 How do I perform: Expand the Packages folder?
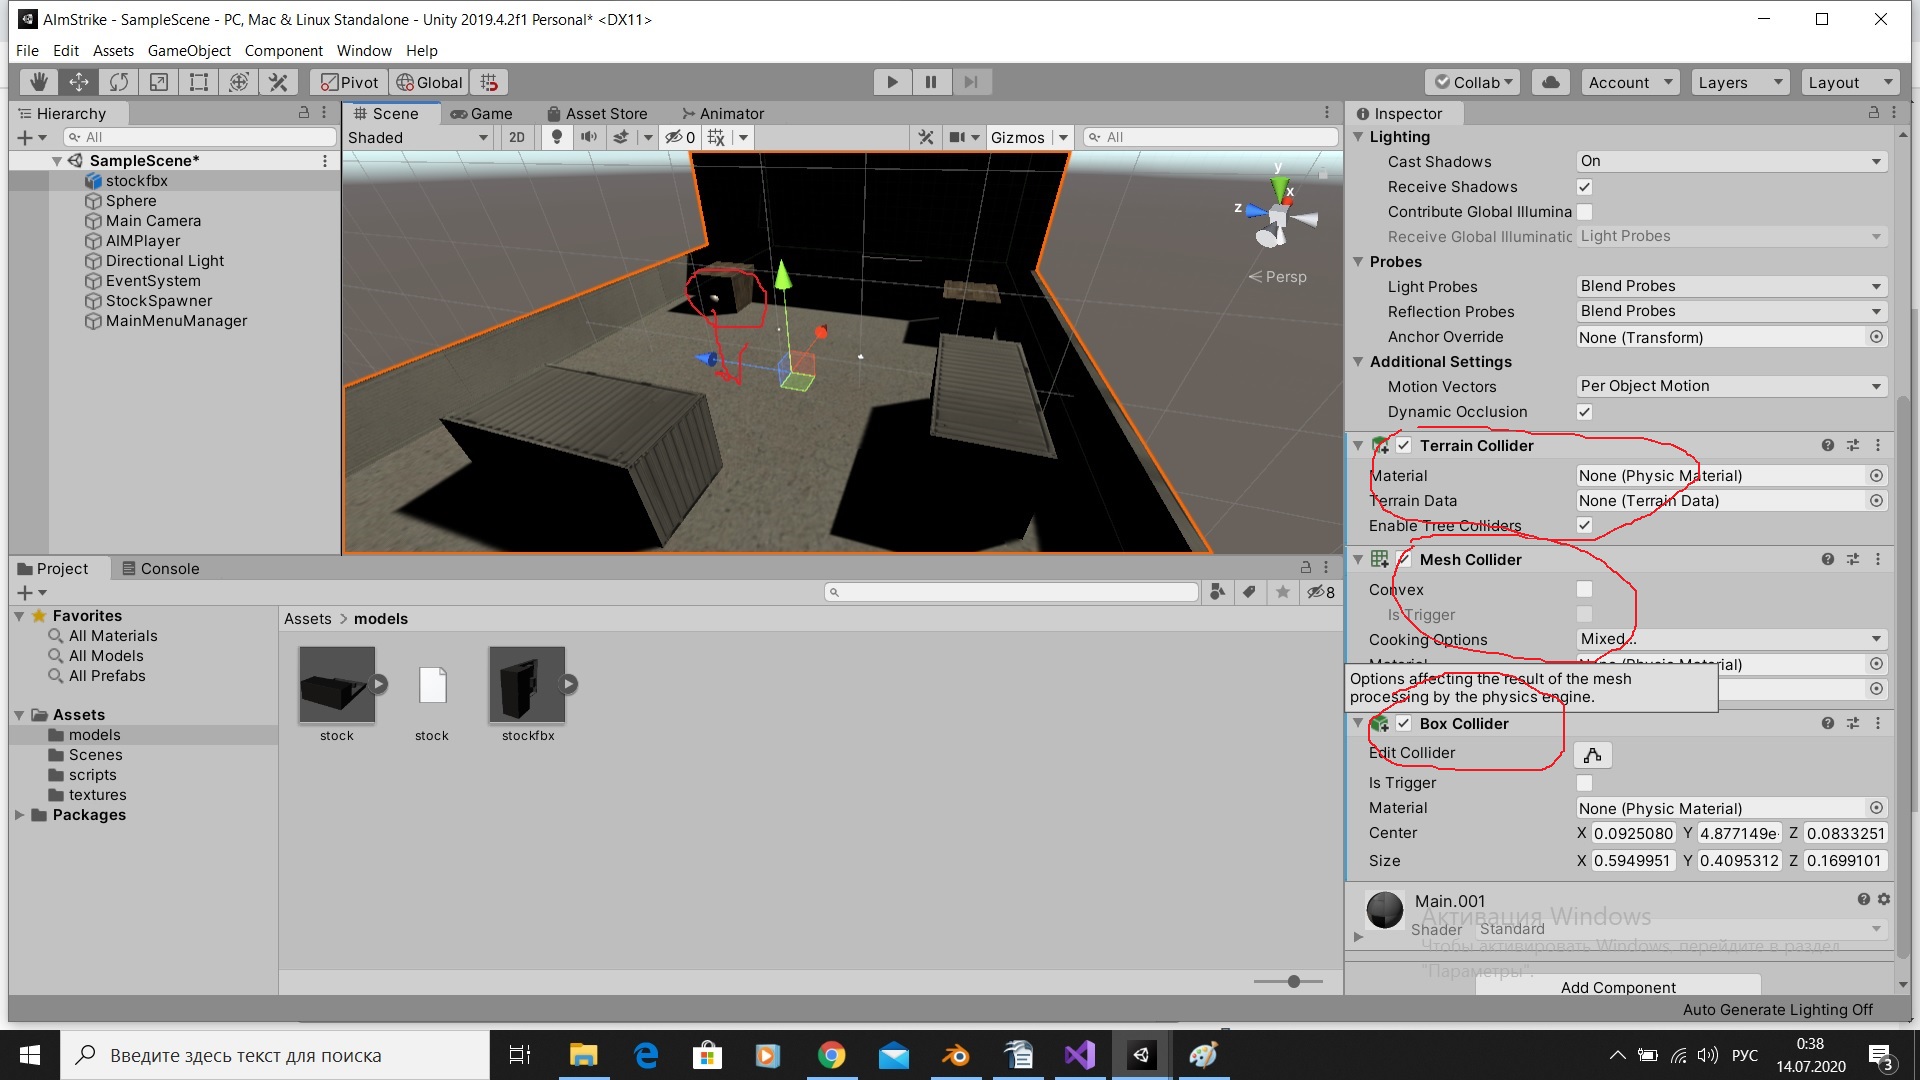pos(19,815)
